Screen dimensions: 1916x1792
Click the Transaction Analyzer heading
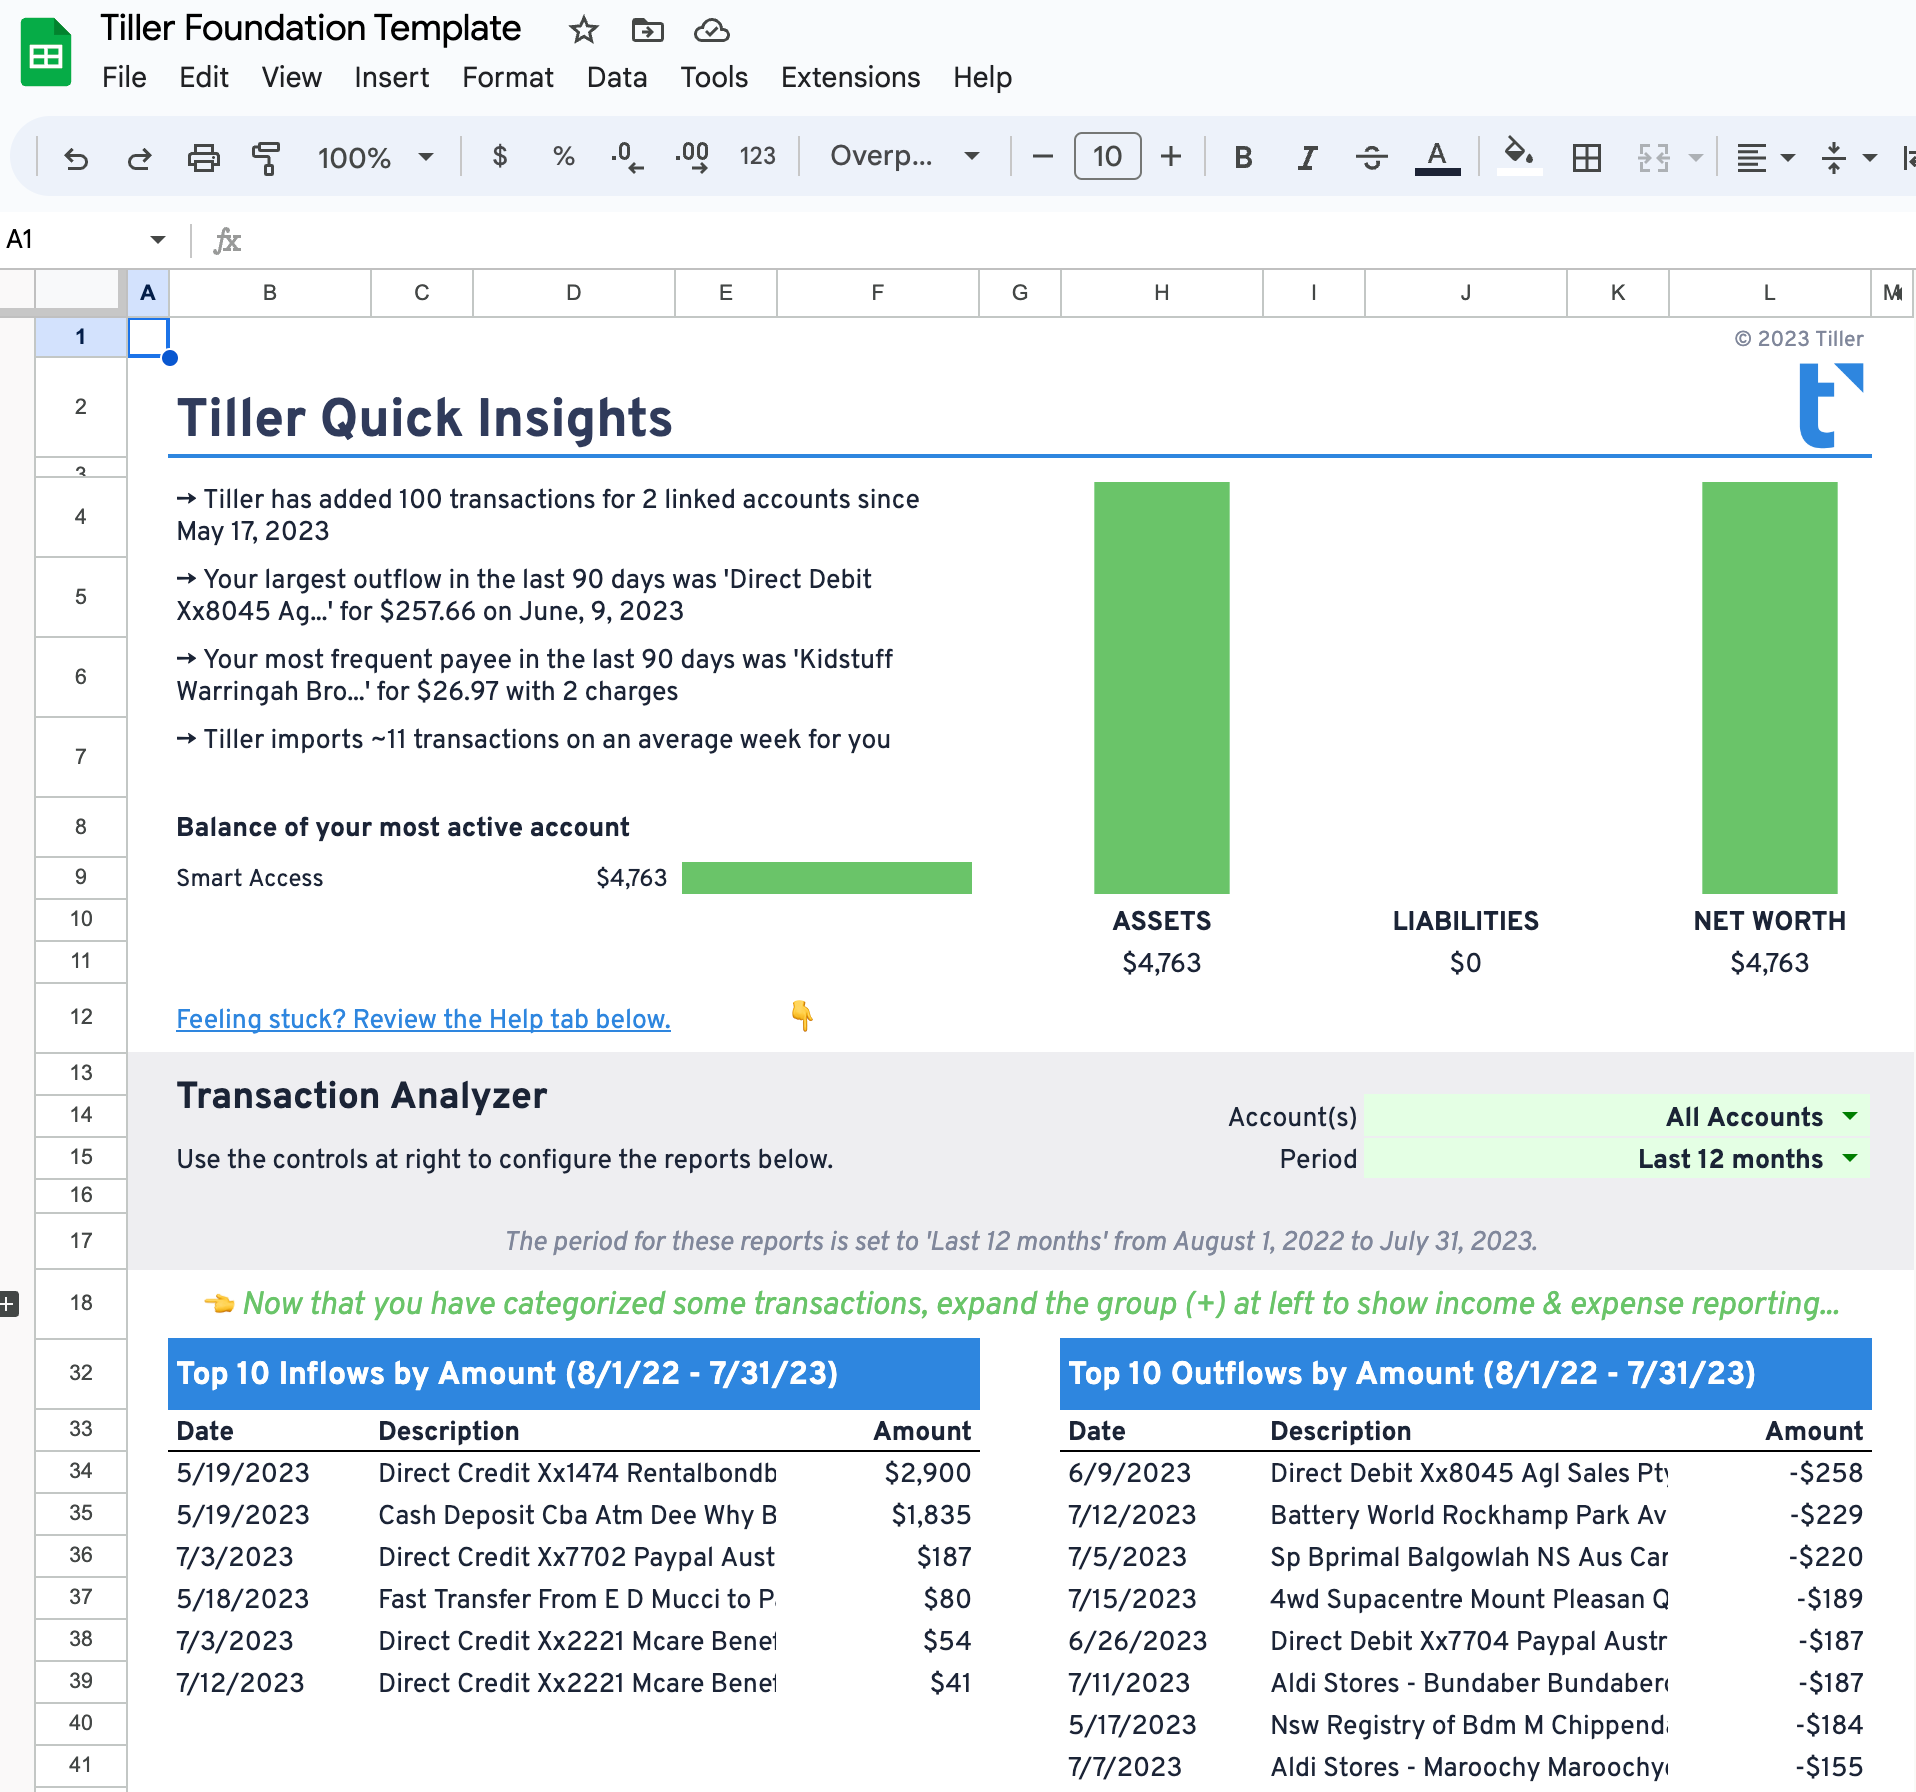tap(362, 1095)
